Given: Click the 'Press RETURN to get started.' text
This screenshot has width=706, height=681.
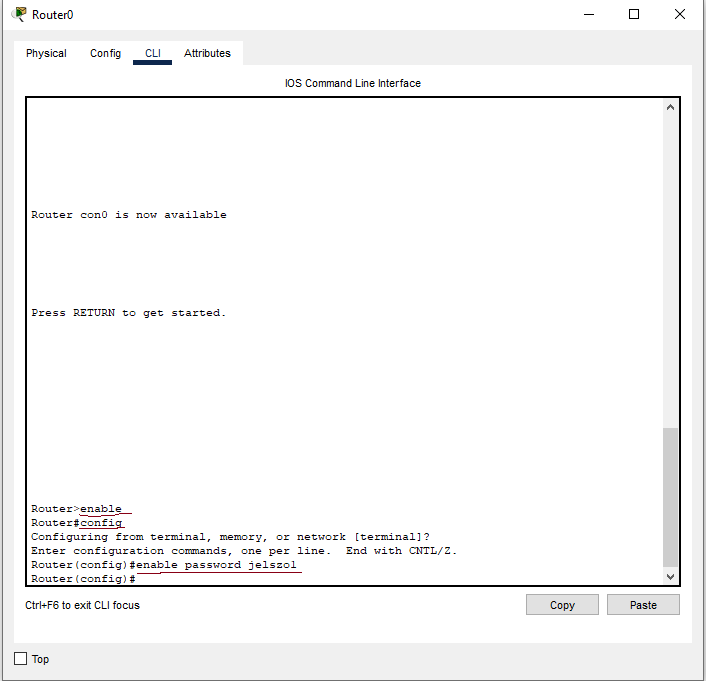Looking at the screenshot, I should pyautogui.click(x=129, y=313).
